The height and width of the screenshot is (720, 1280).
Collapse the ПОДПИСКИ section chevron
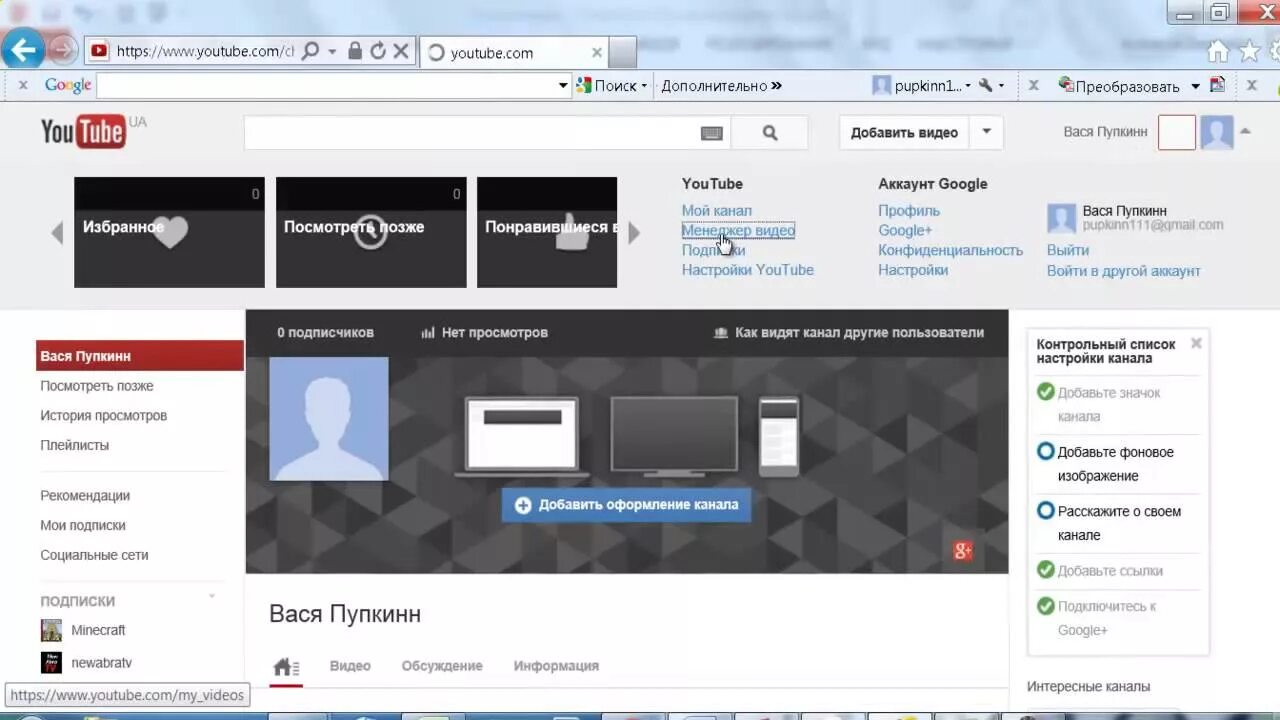point(211,598)
